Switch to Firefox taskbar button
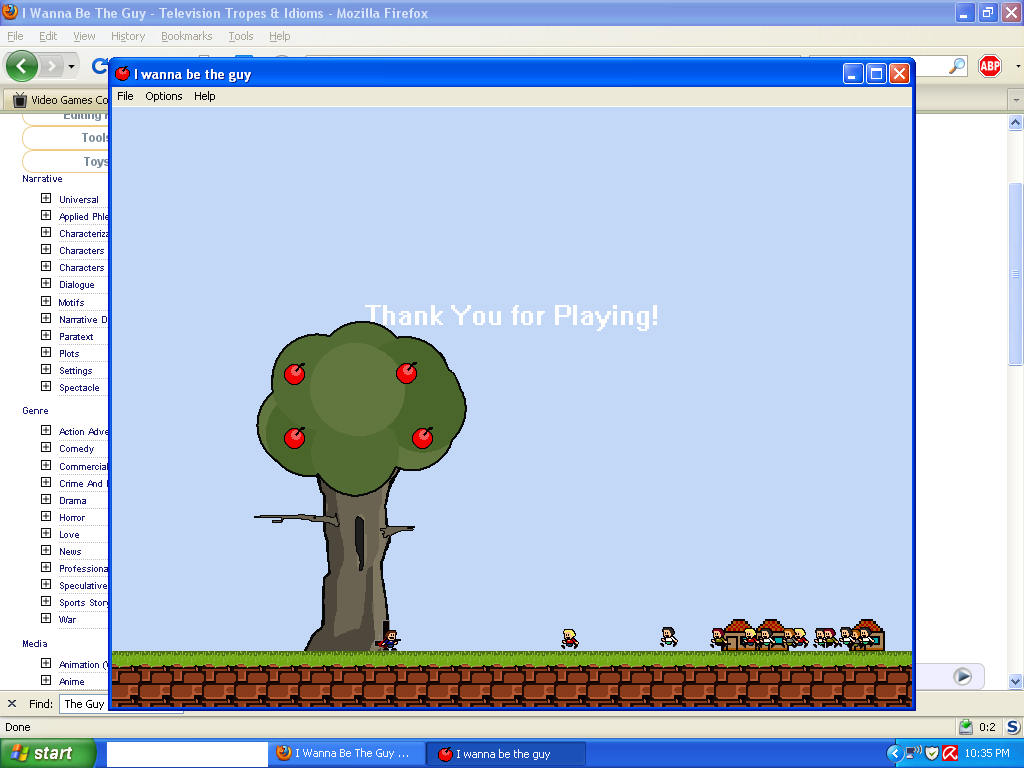The width and height of the screenshot is (1024, 768). point(346,753)
